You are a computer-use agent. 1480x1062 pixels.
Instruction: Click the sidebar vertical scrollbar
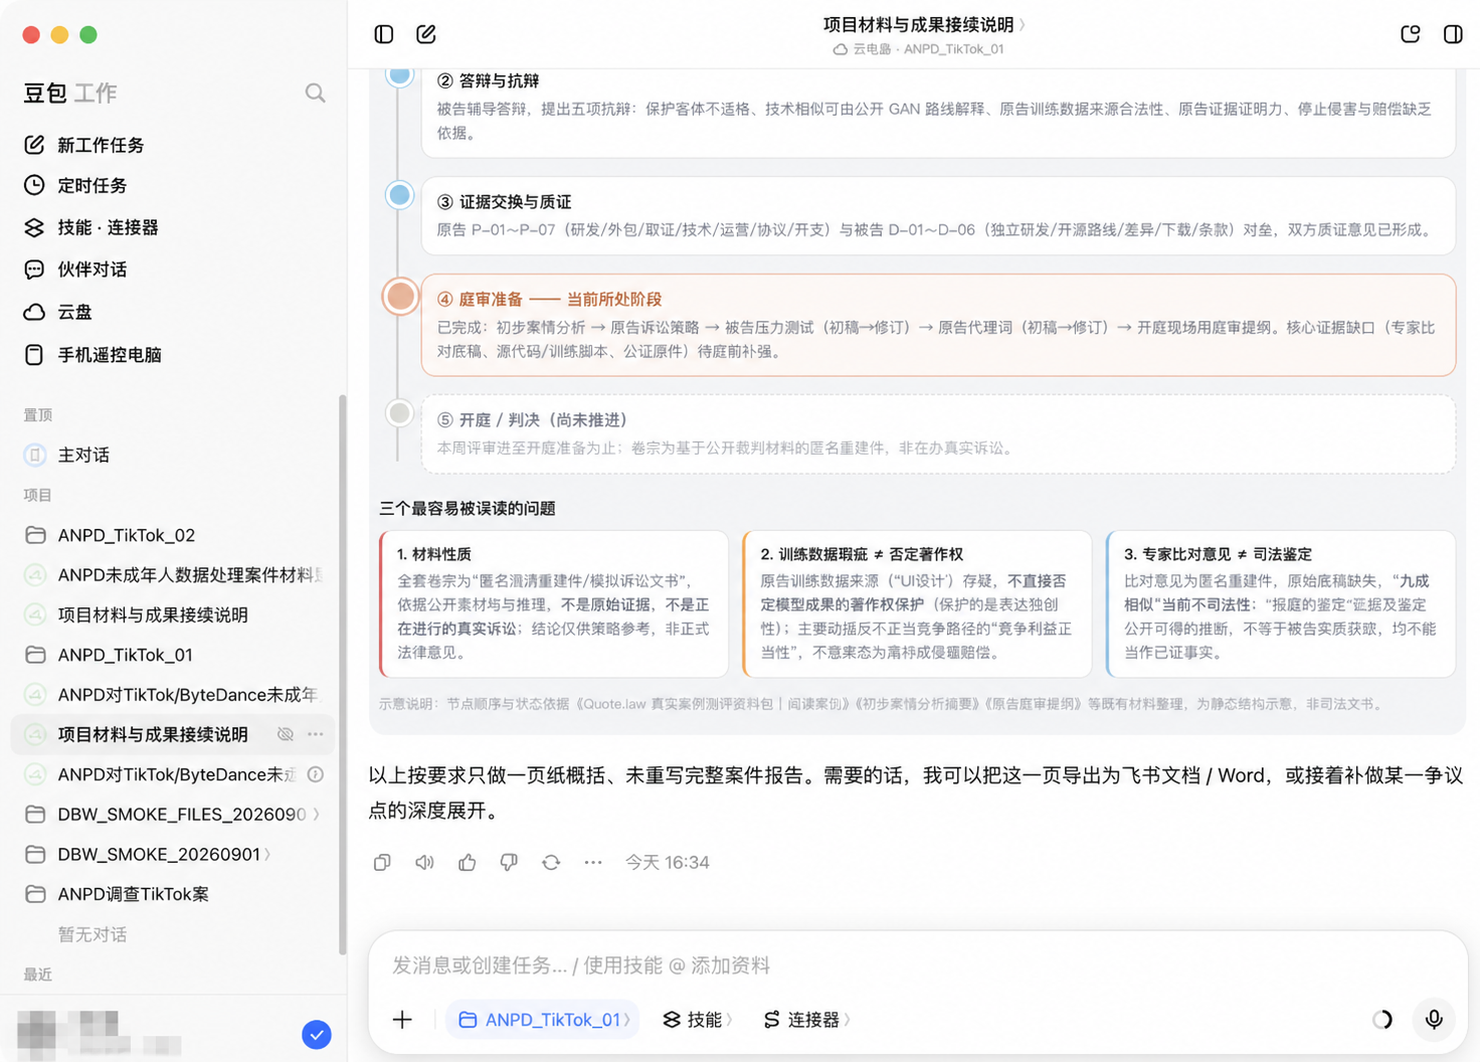(342, 675)
